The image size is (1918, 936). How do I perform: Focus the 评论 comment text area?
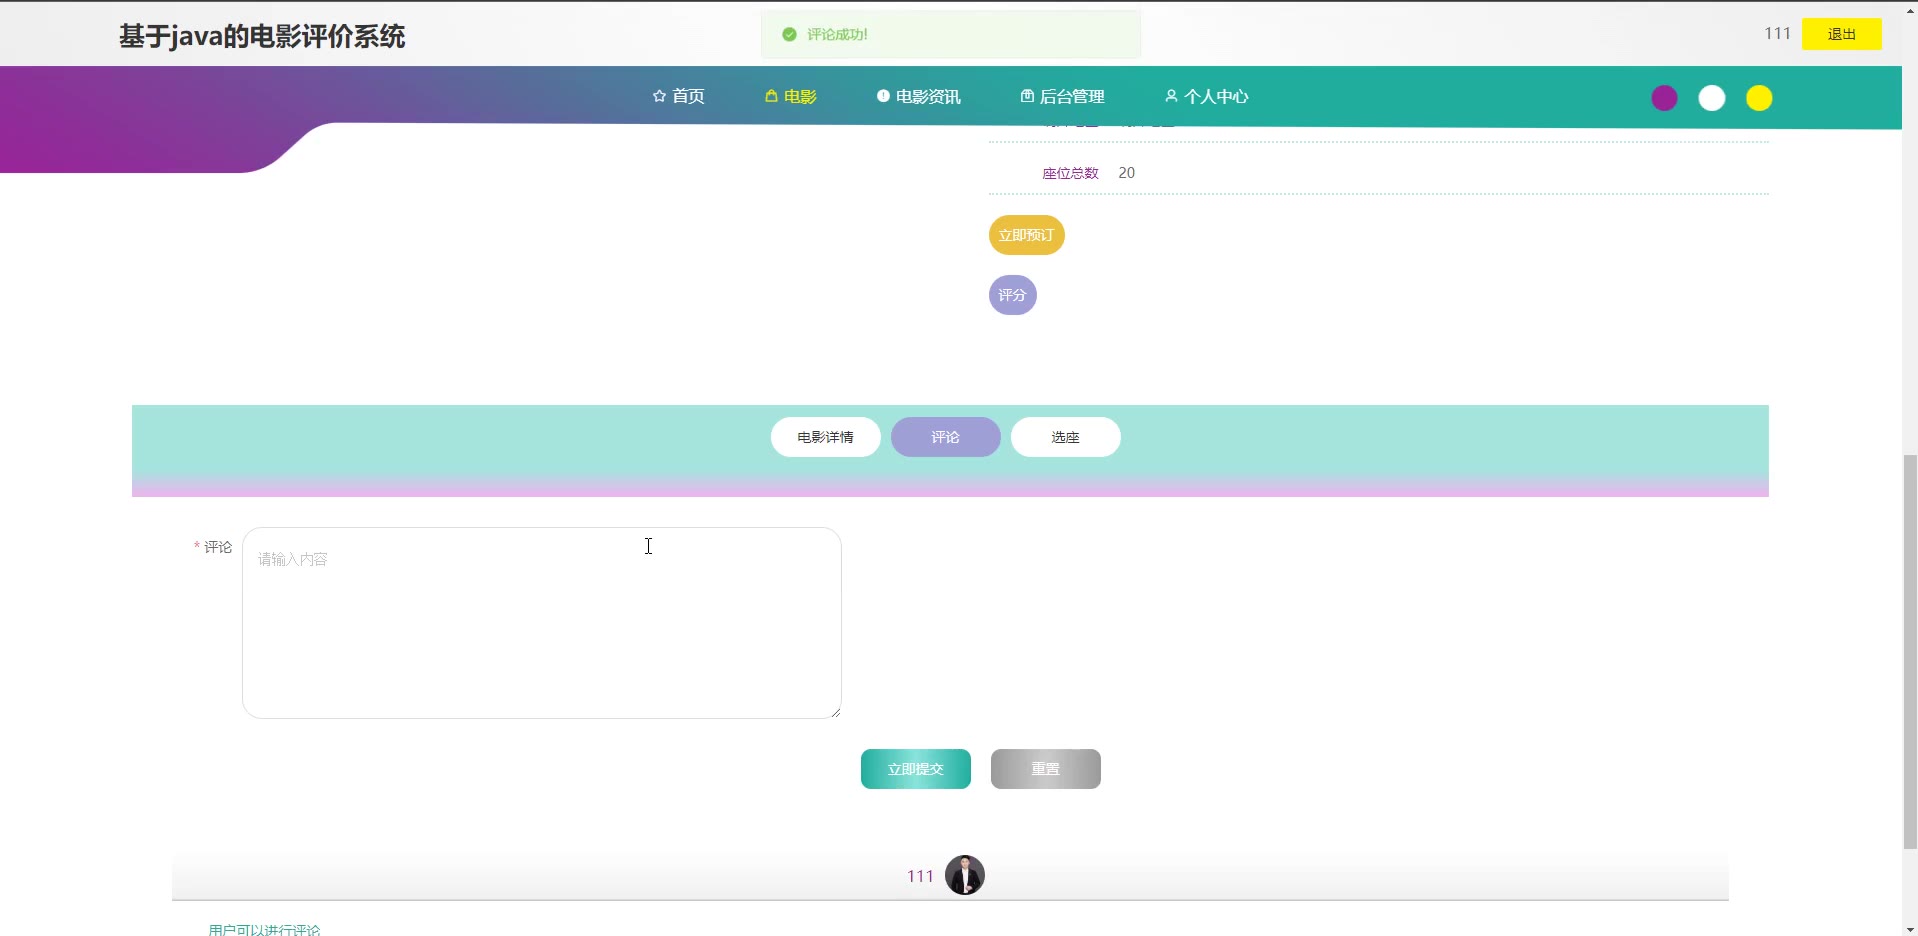541,623
